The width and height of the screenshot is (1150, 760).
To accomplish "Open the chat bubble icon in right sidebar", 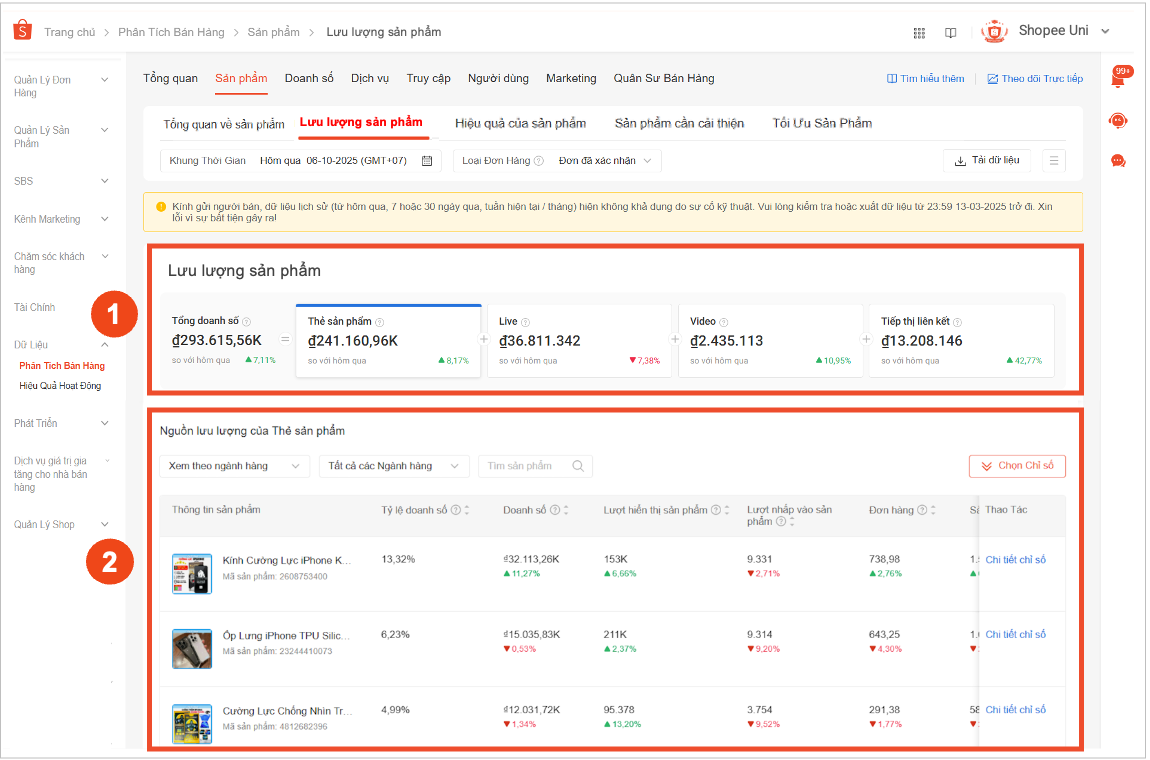I will tap(1118, 161).
